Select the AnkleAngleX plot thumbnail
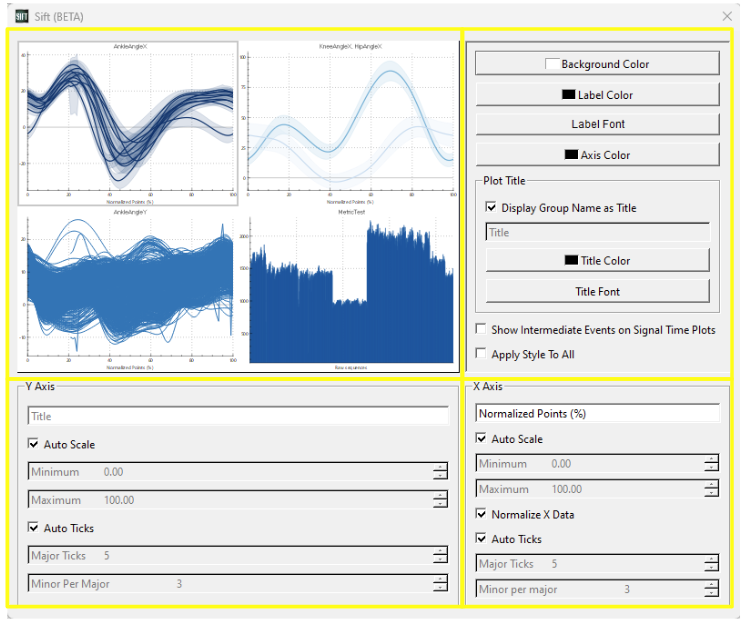 point(128,122)
